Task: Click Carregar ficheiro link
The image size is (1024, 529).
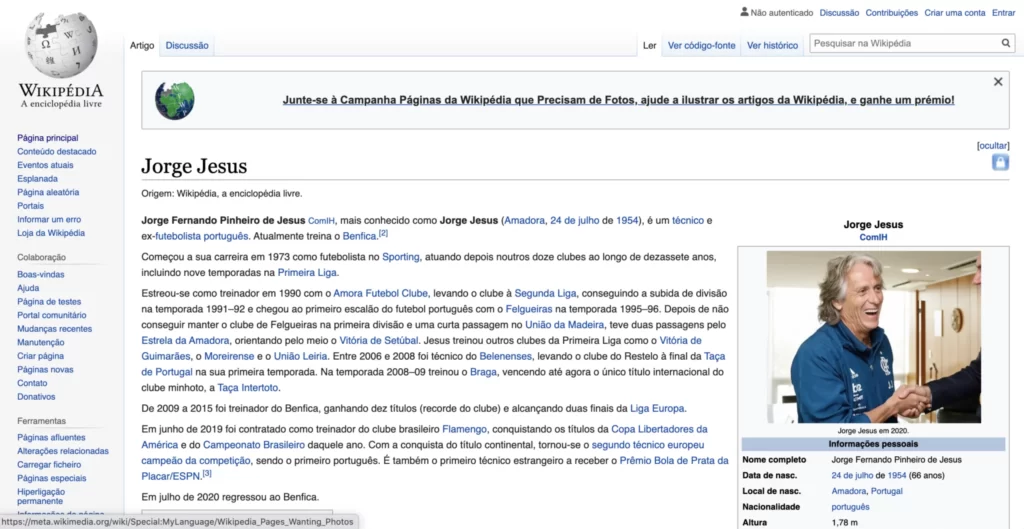Action: coord(49,465)
